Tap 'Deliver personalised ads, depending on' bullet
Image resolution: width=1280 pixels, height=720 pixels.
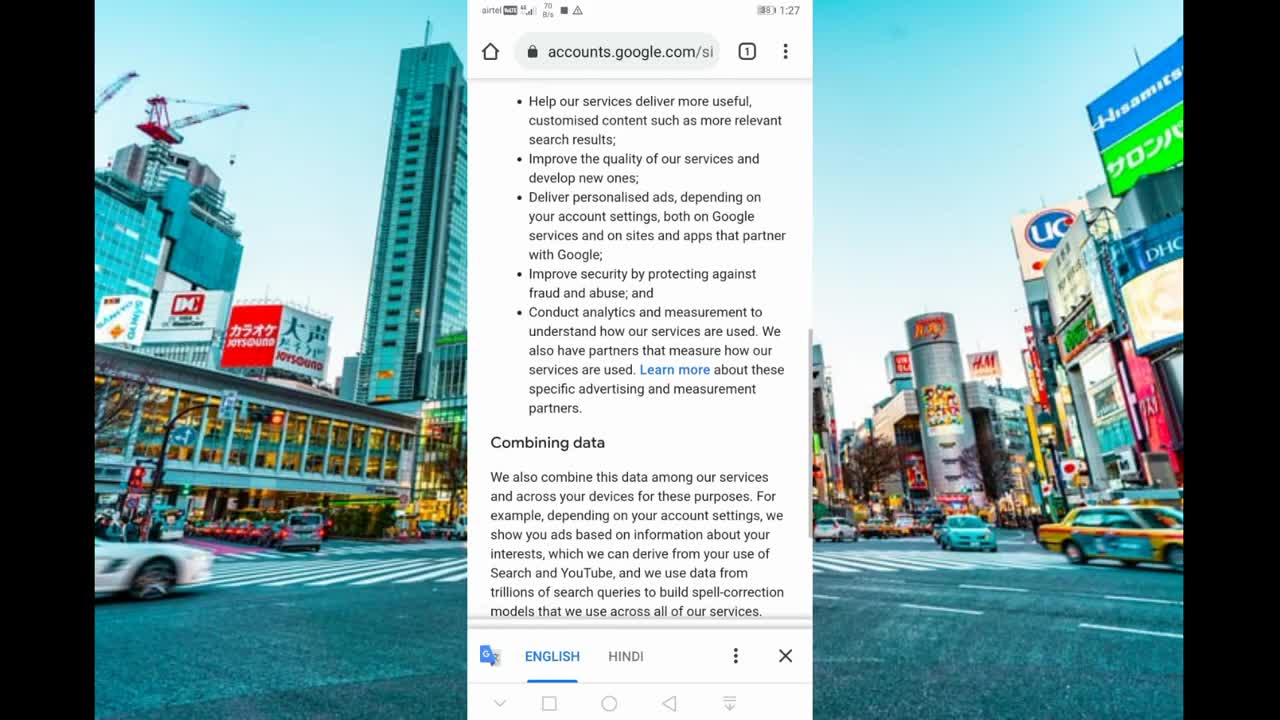click(657, 226)
